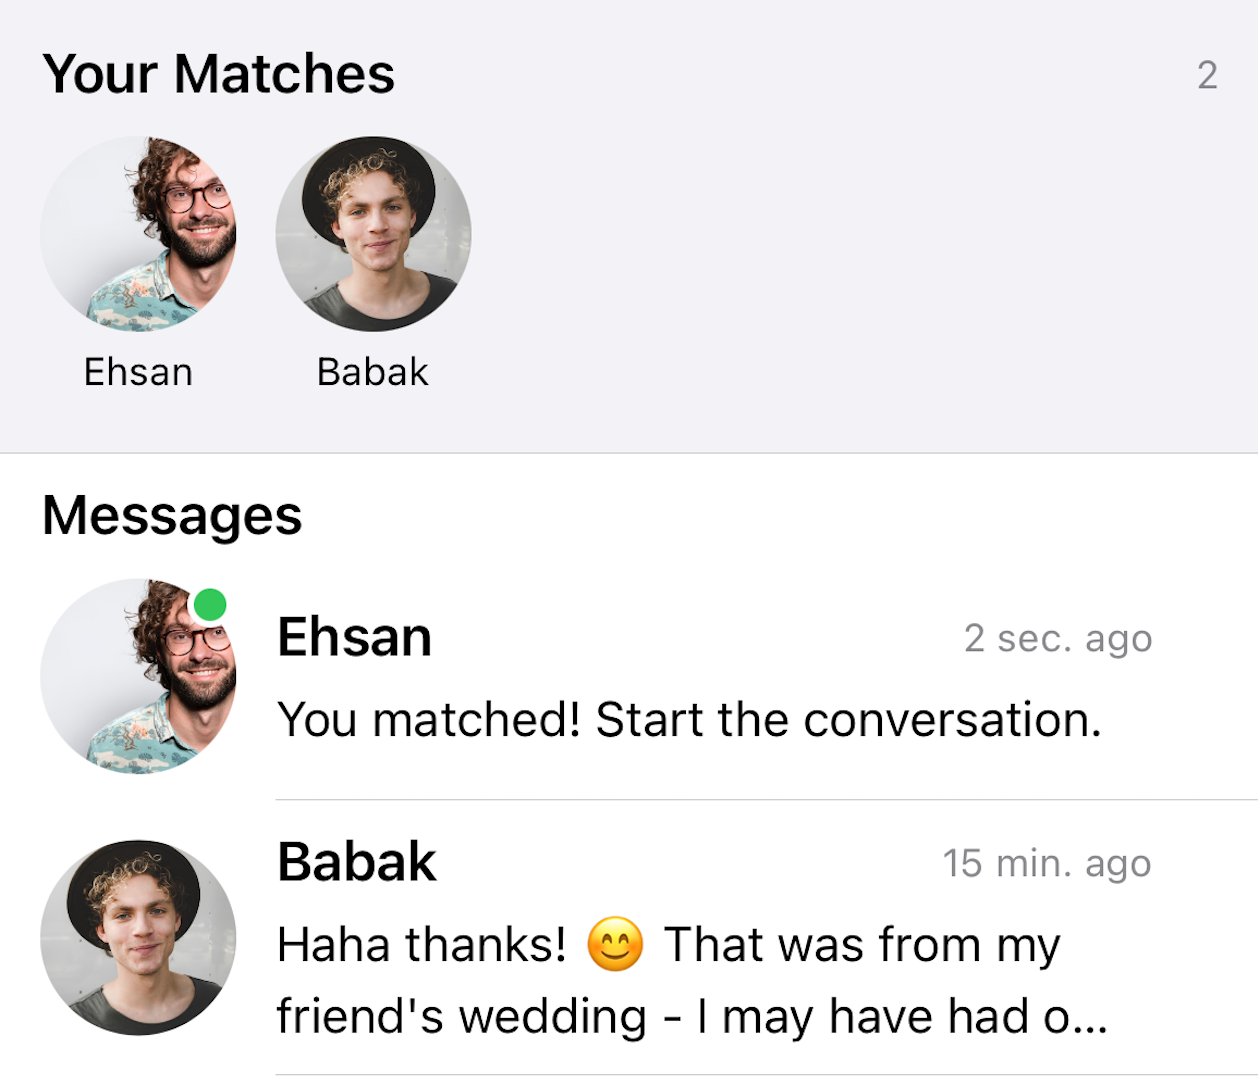Screen dimensions: 1258x1091
Task: Click Babak's bold name in the message row
Action: pyautogui.click(x=357, y=862)
